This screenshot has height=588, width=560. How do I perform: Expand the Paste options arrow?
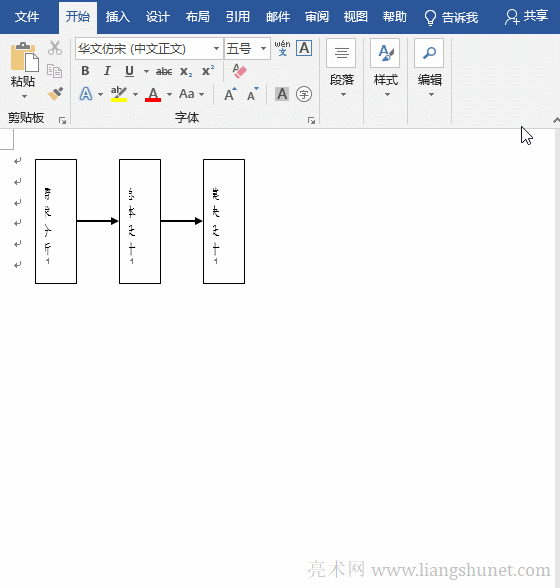[24, 96]
